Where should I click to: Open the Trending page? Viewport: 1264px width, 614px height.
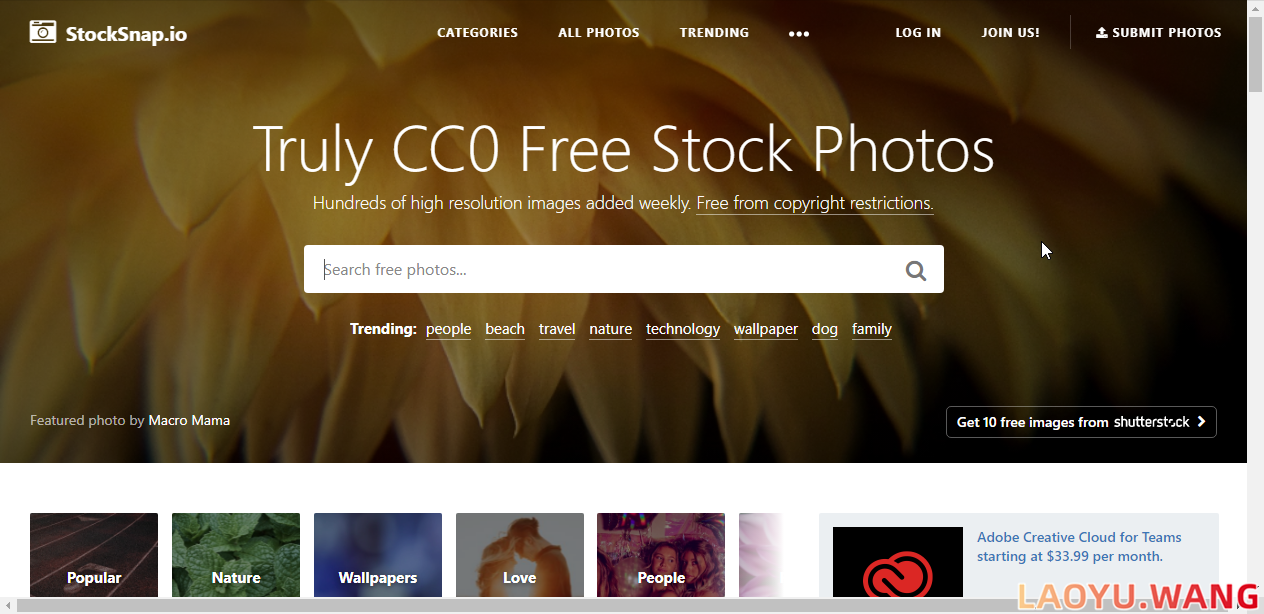(x=714, y=32)
